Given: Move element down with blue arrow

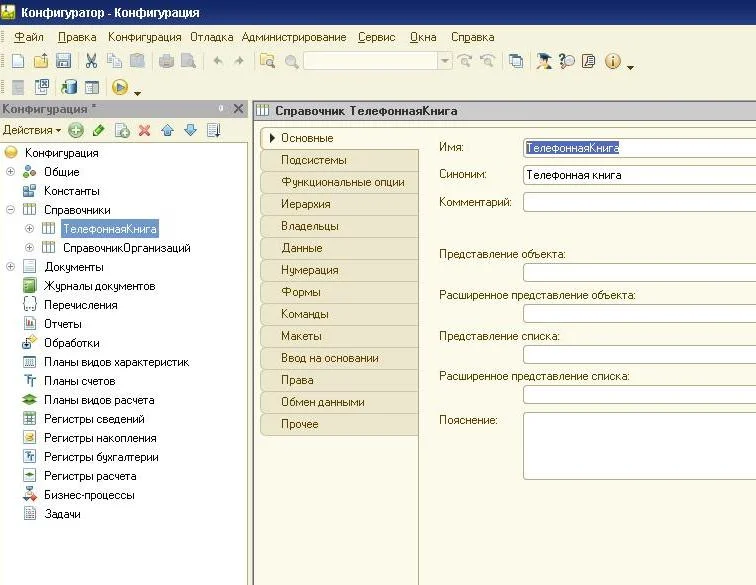Looking at the screenshot, I should pos(190,130).
